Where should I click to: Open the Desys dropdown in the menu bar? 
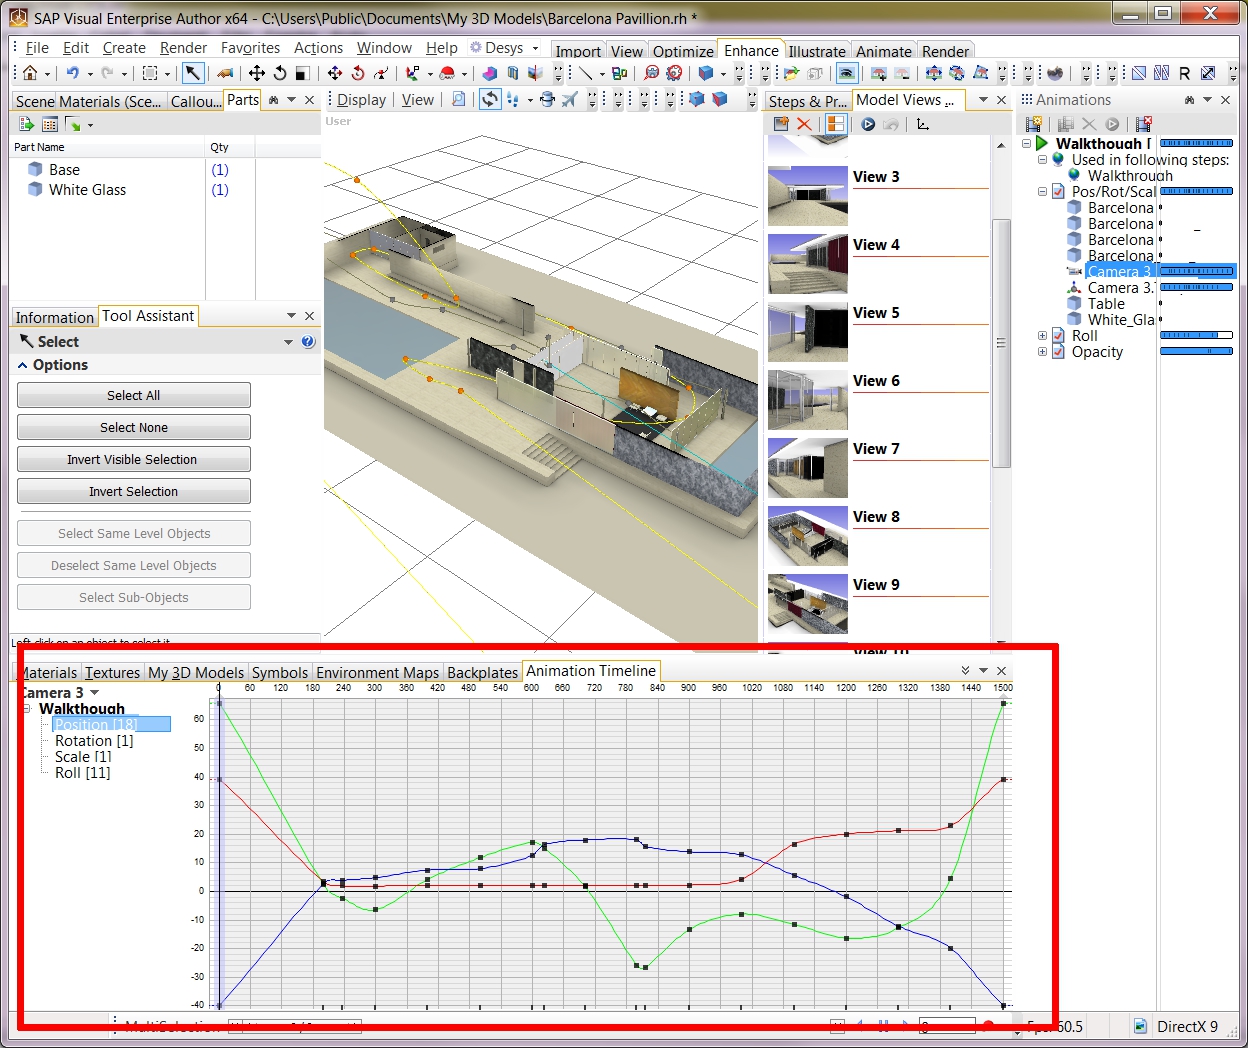[x=536, y=48]
